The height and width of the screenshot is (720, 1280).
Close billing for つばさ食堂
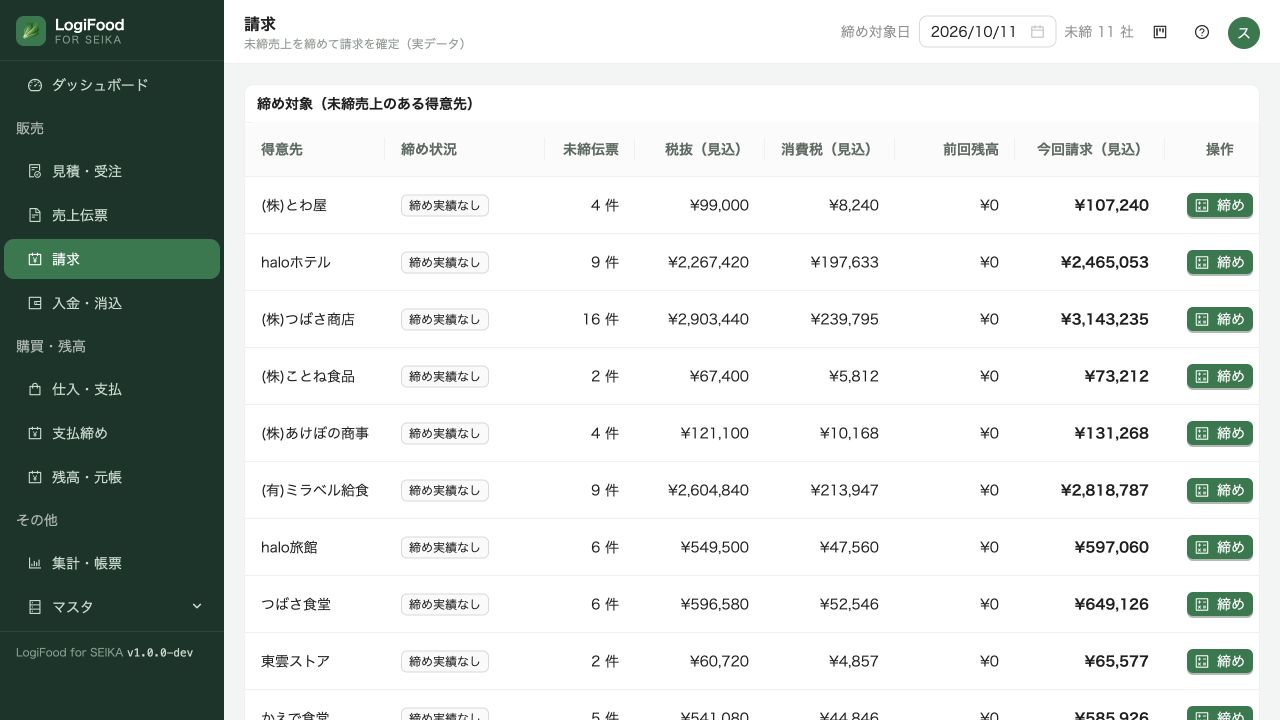click(x=1220, y=604)
